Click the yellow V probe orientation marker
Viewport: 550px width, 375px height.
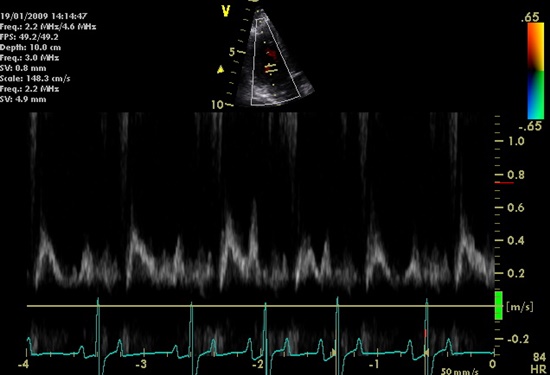tap(226, 11)
